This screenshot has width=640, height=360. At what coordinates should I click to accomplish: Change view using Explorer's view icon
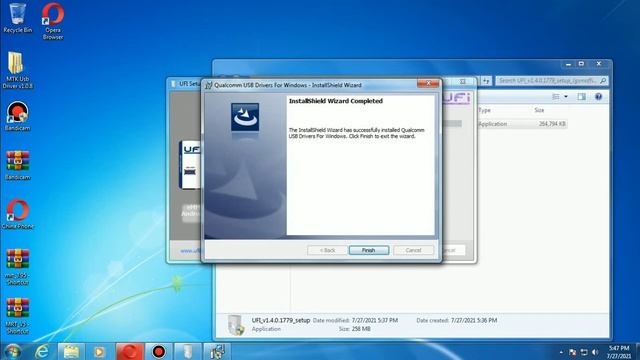[556, 97]
